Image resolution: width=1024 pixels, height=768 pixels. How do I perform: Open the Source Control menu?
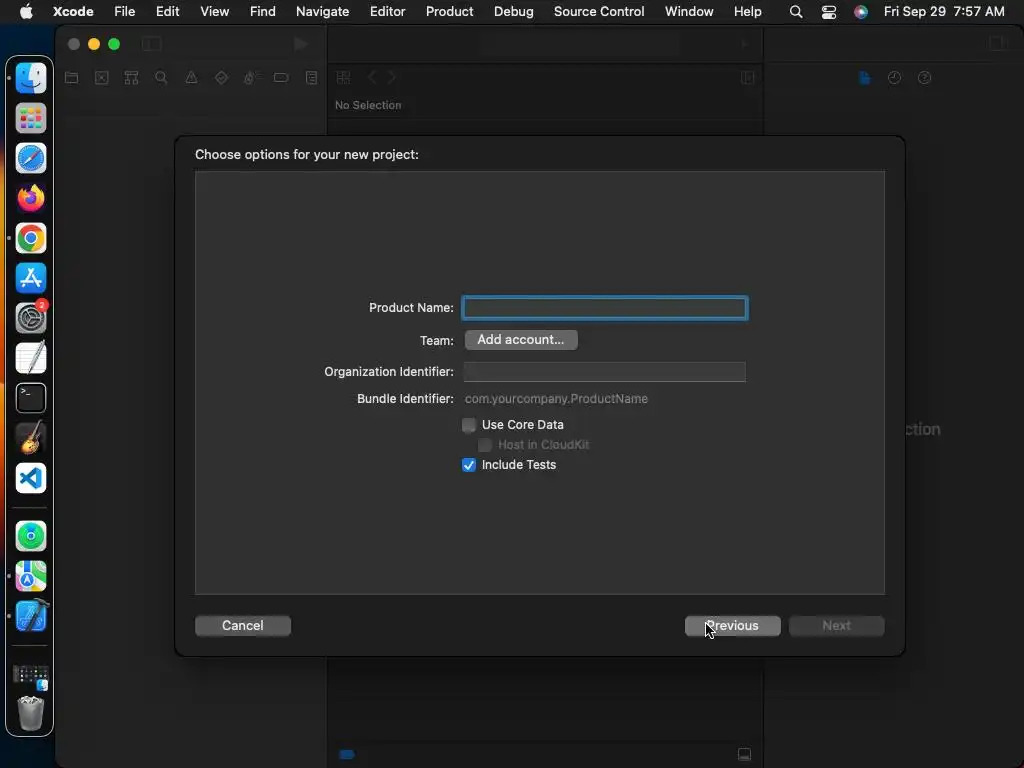tap(599, 12)
